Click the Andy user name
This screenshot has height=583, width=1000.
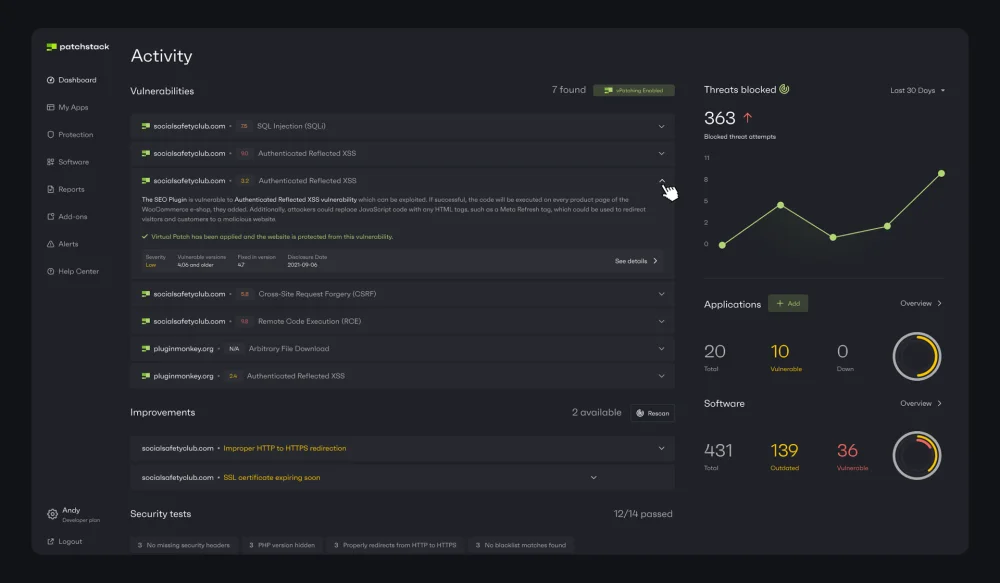click(x=71, y=510)
